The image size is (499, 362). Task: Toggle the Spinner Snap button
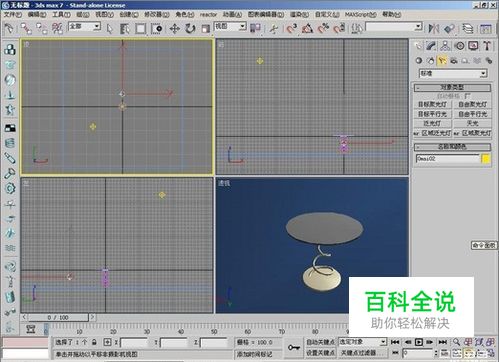tap(339, 29)
